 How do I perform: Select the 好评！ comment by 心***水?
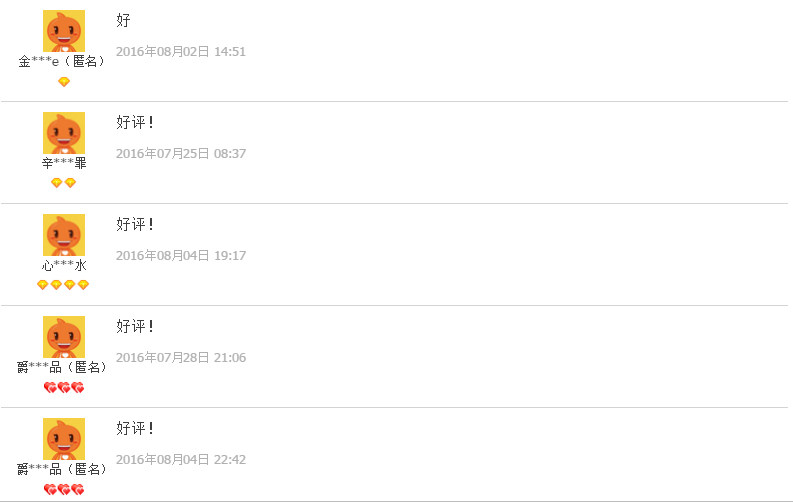tap(135, 224)
